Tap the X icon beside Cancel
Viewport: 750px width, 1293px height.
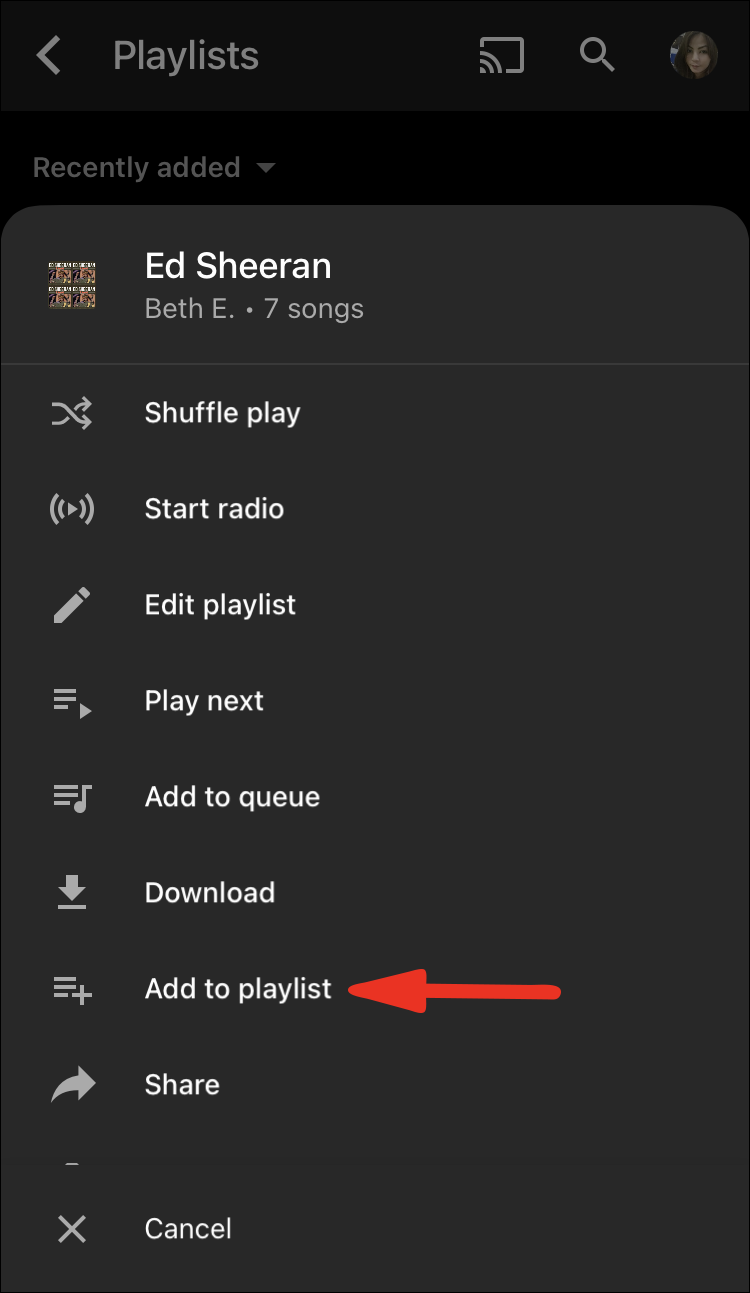pyautogui.click(x=72, y=1229)
